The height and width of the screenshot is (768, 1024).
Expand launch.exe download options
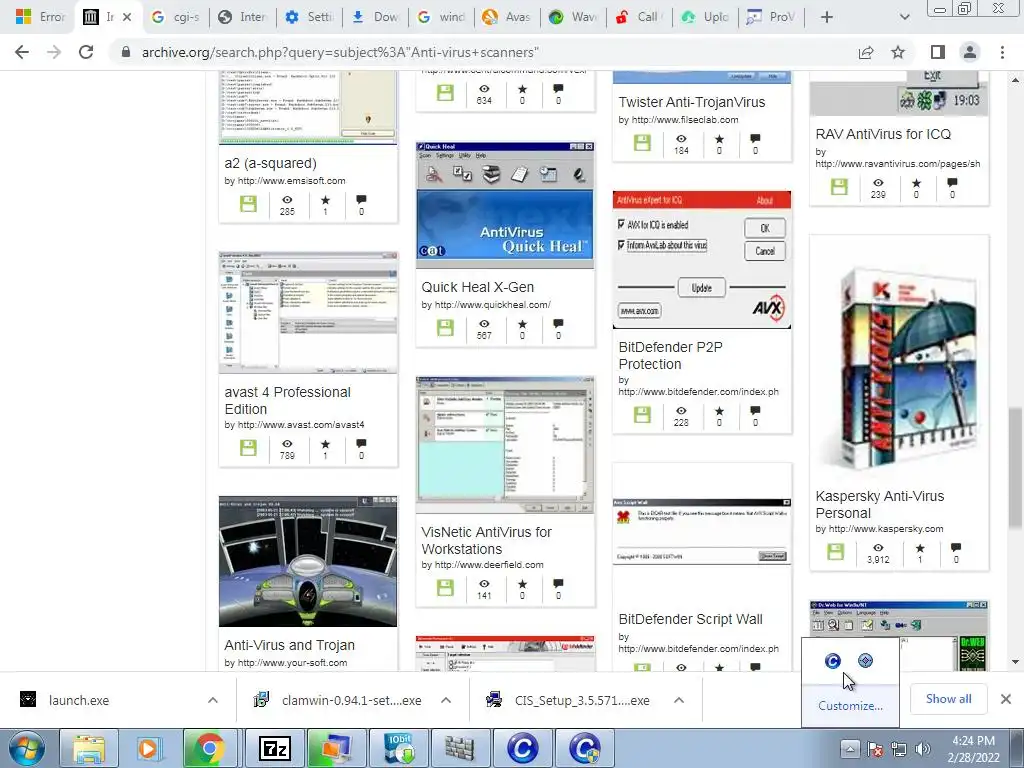[x=213, y=700]
